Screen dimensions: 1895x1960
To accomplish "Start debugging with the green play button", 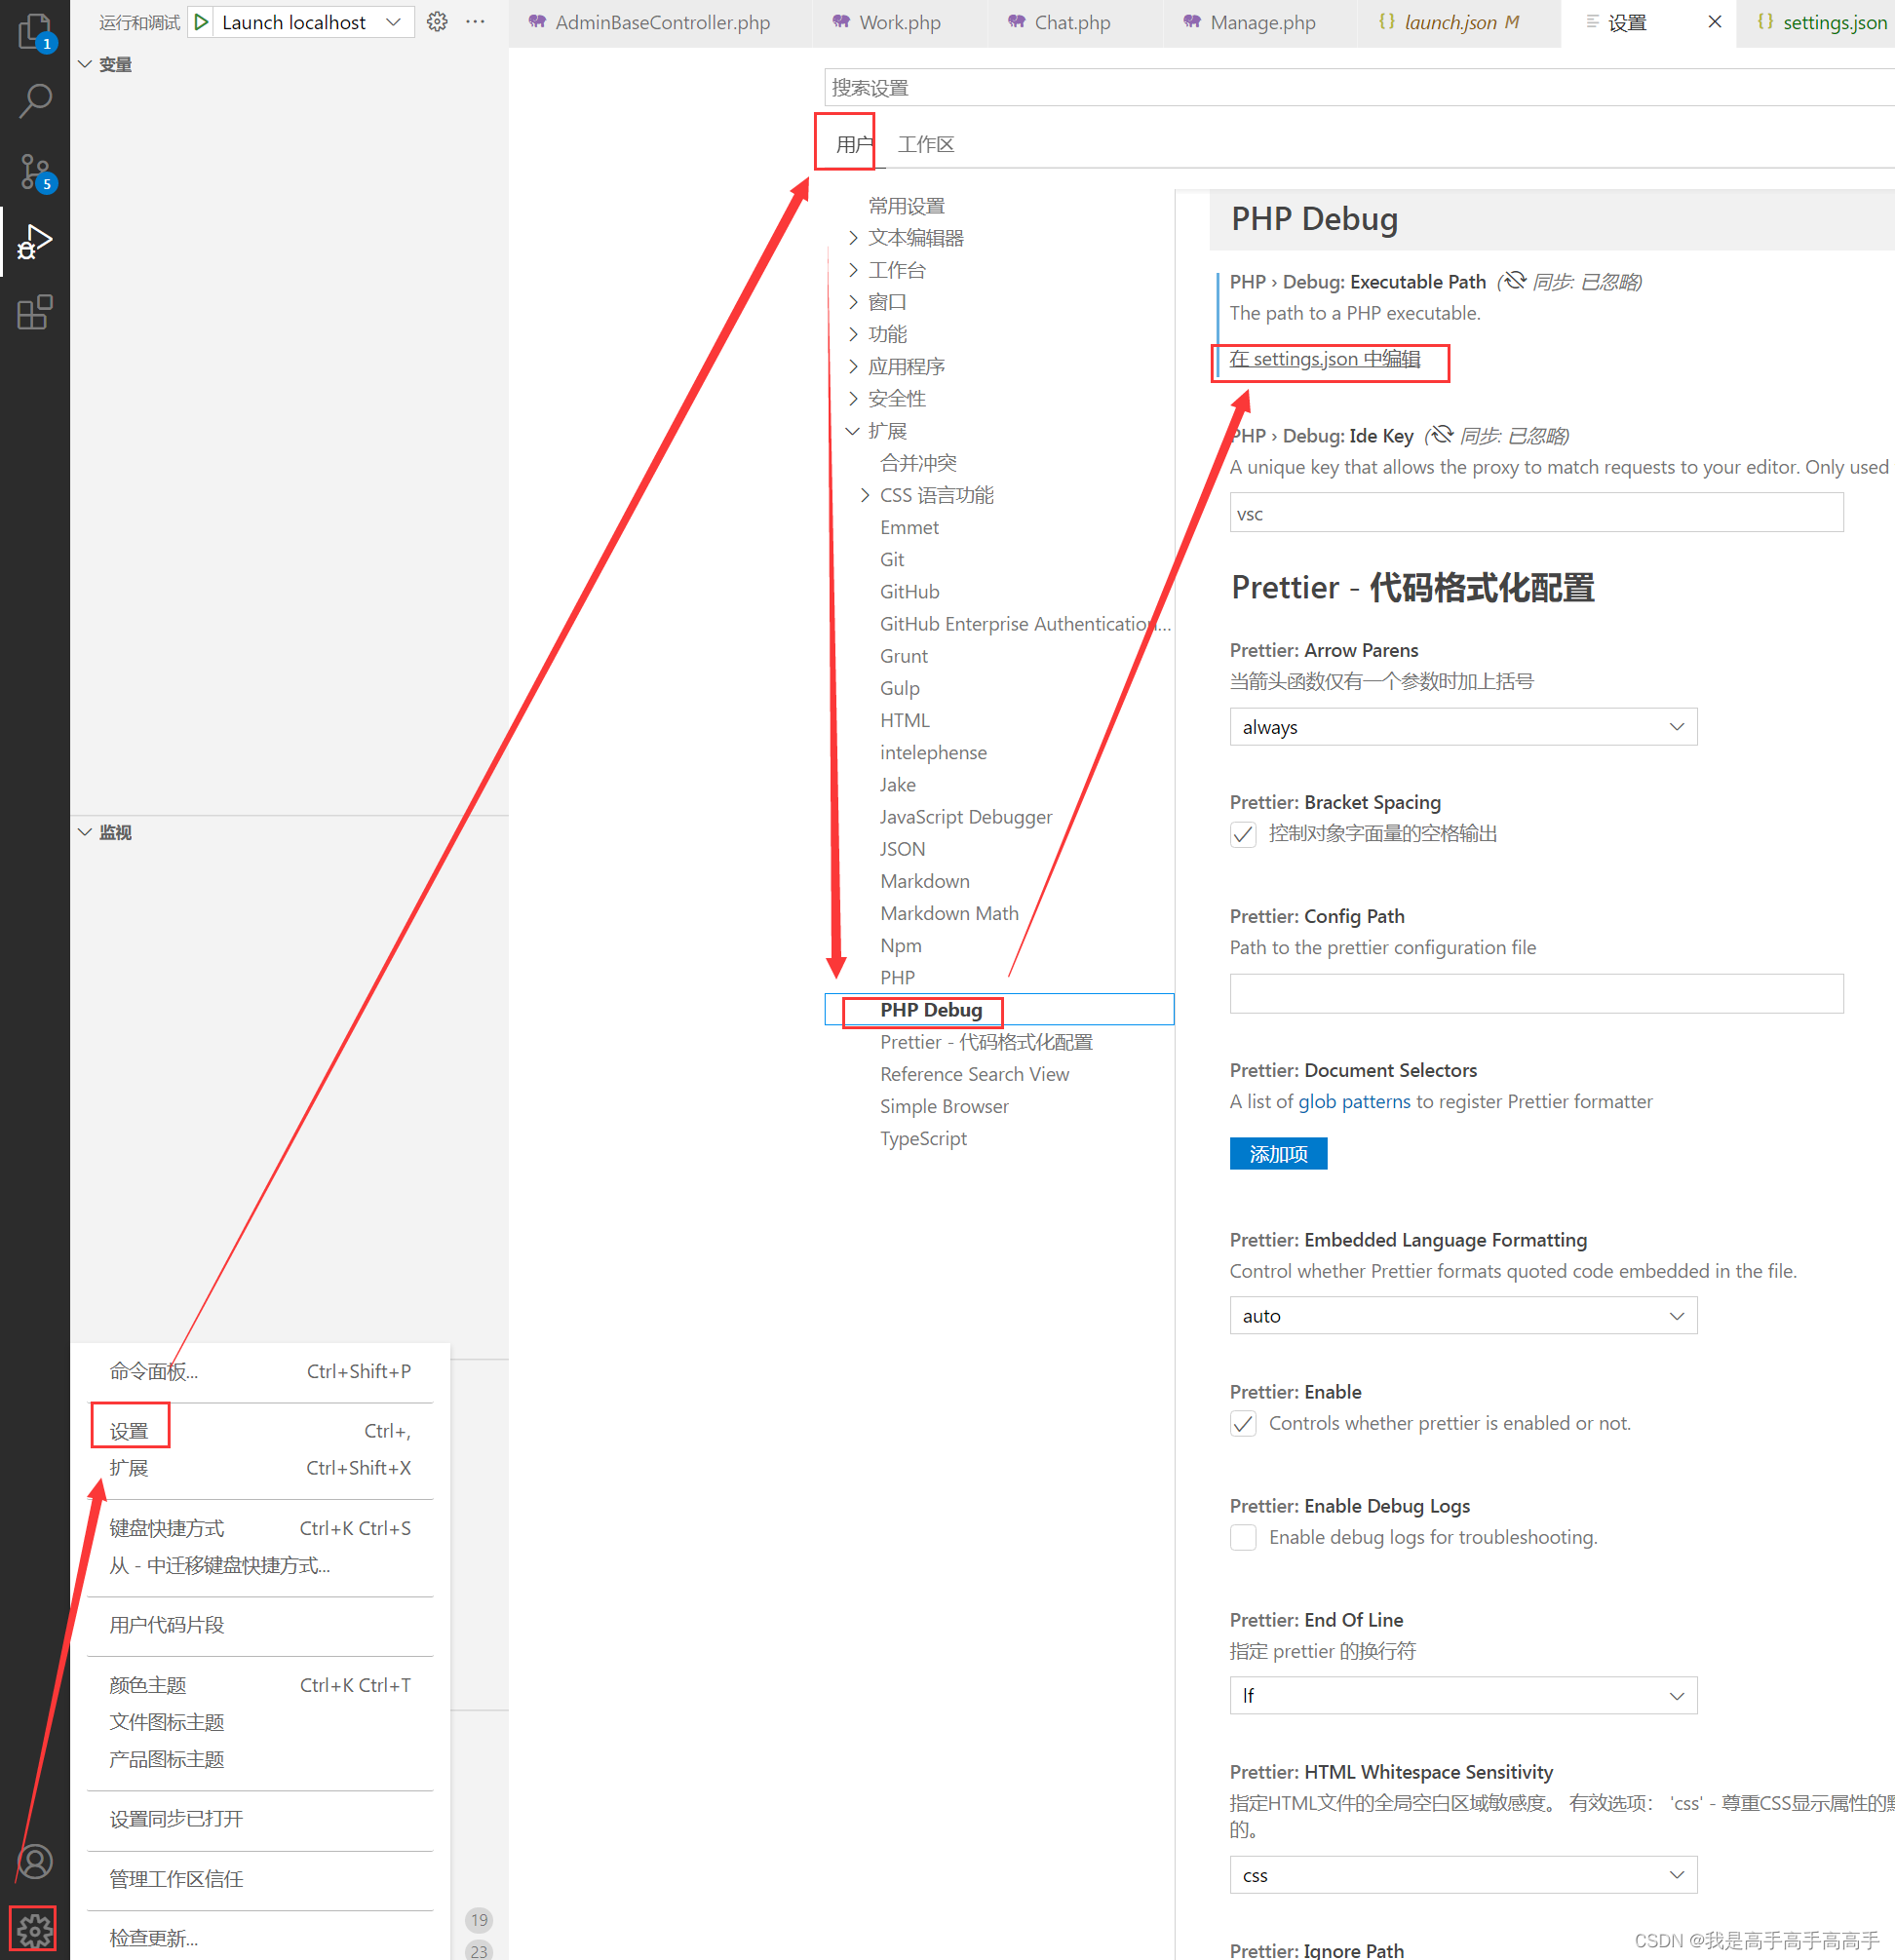I will 201,20.
